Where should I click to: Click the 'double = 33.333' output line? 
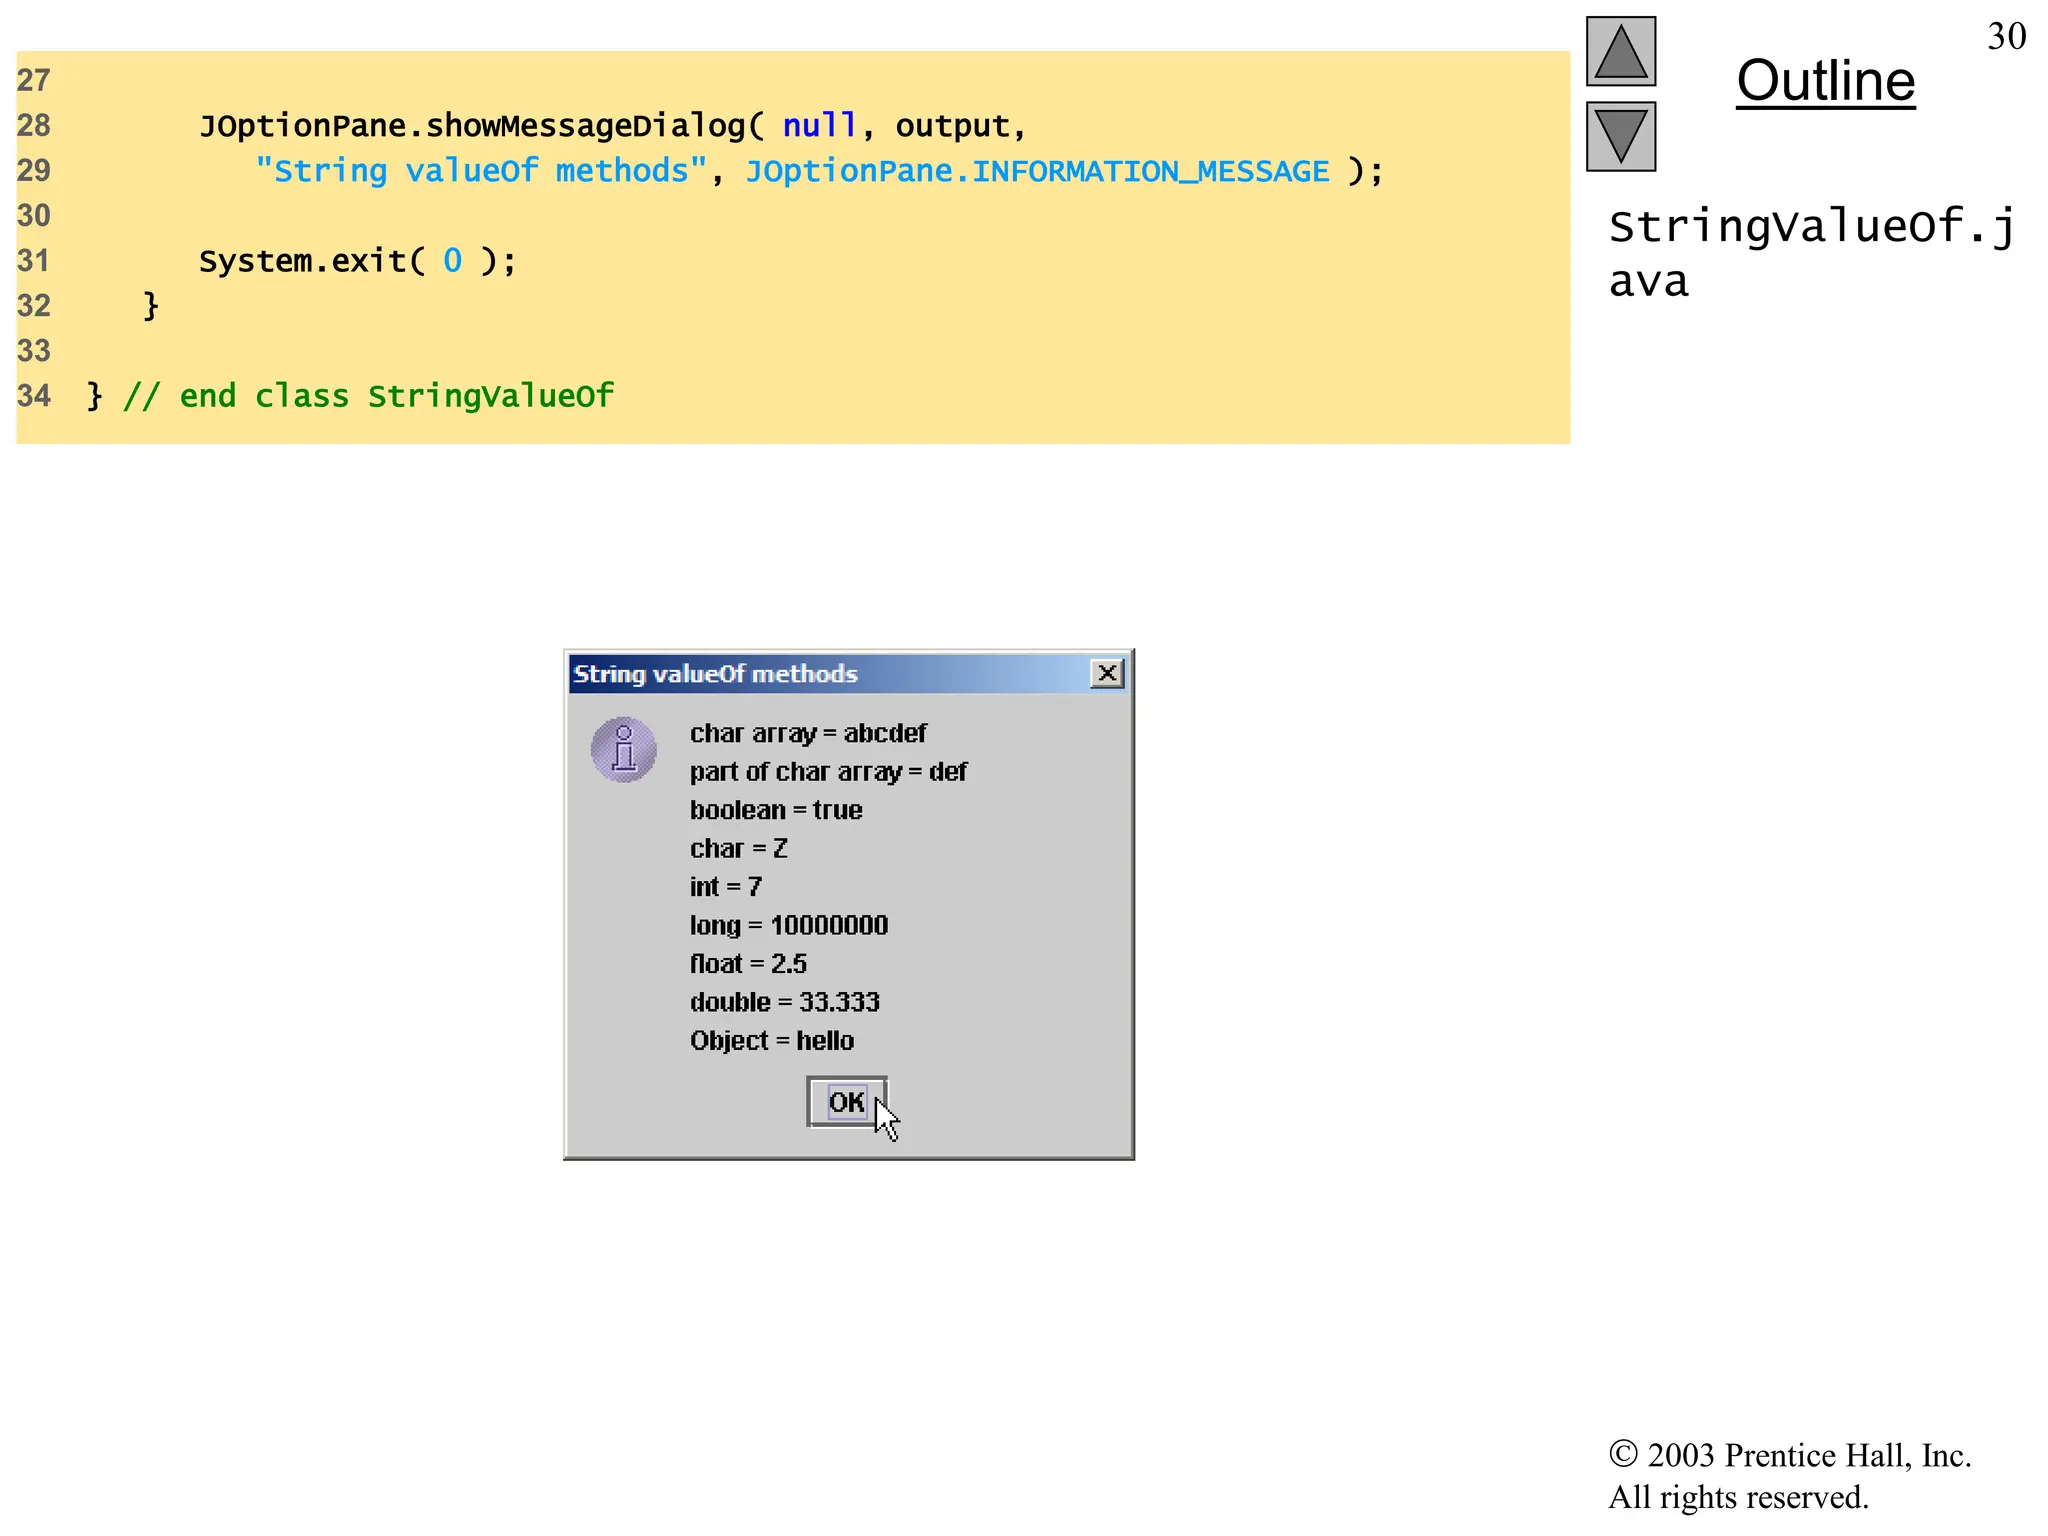(x=784, y=1002)
